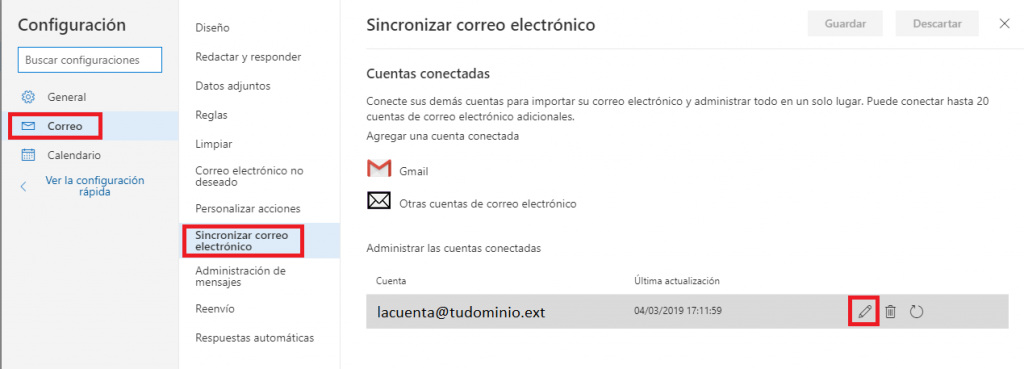Viewport: 1024px width, 369px height.
Task: Refresh the connected account with circular arrow
Action: [916, 312]
